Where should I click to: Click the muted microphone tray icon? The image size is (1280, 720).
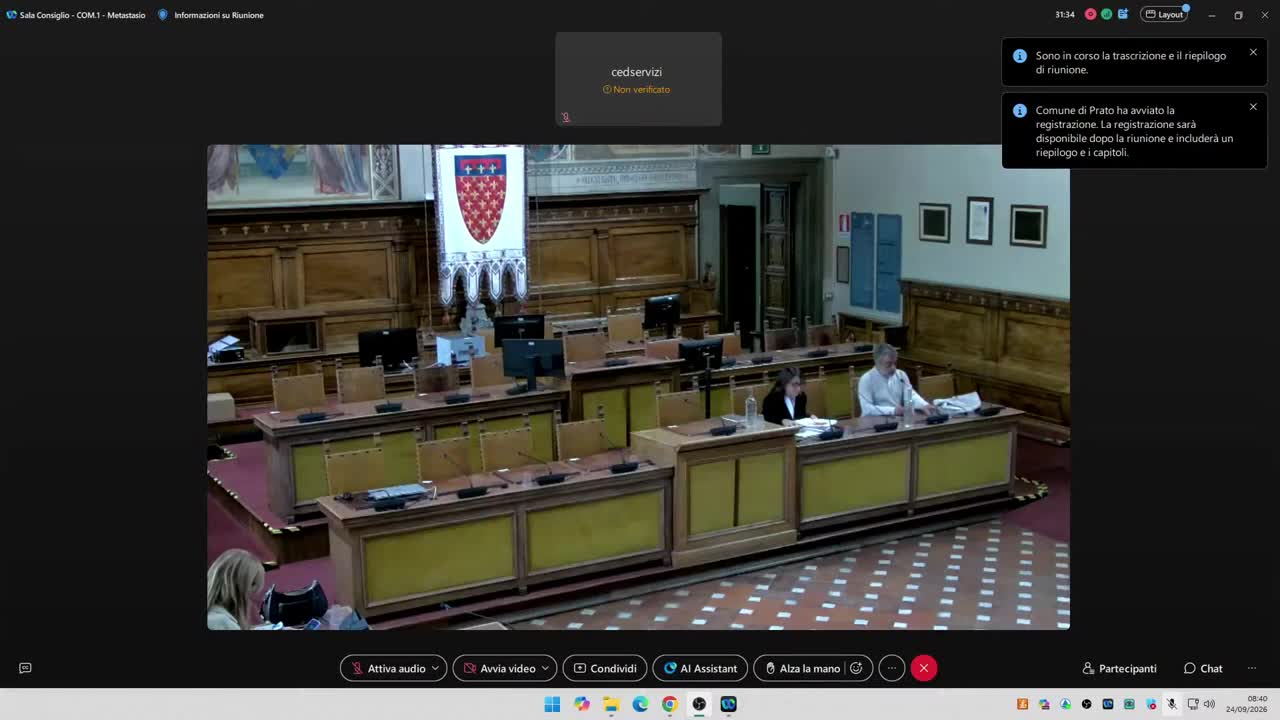click(x=1172, y=704)
